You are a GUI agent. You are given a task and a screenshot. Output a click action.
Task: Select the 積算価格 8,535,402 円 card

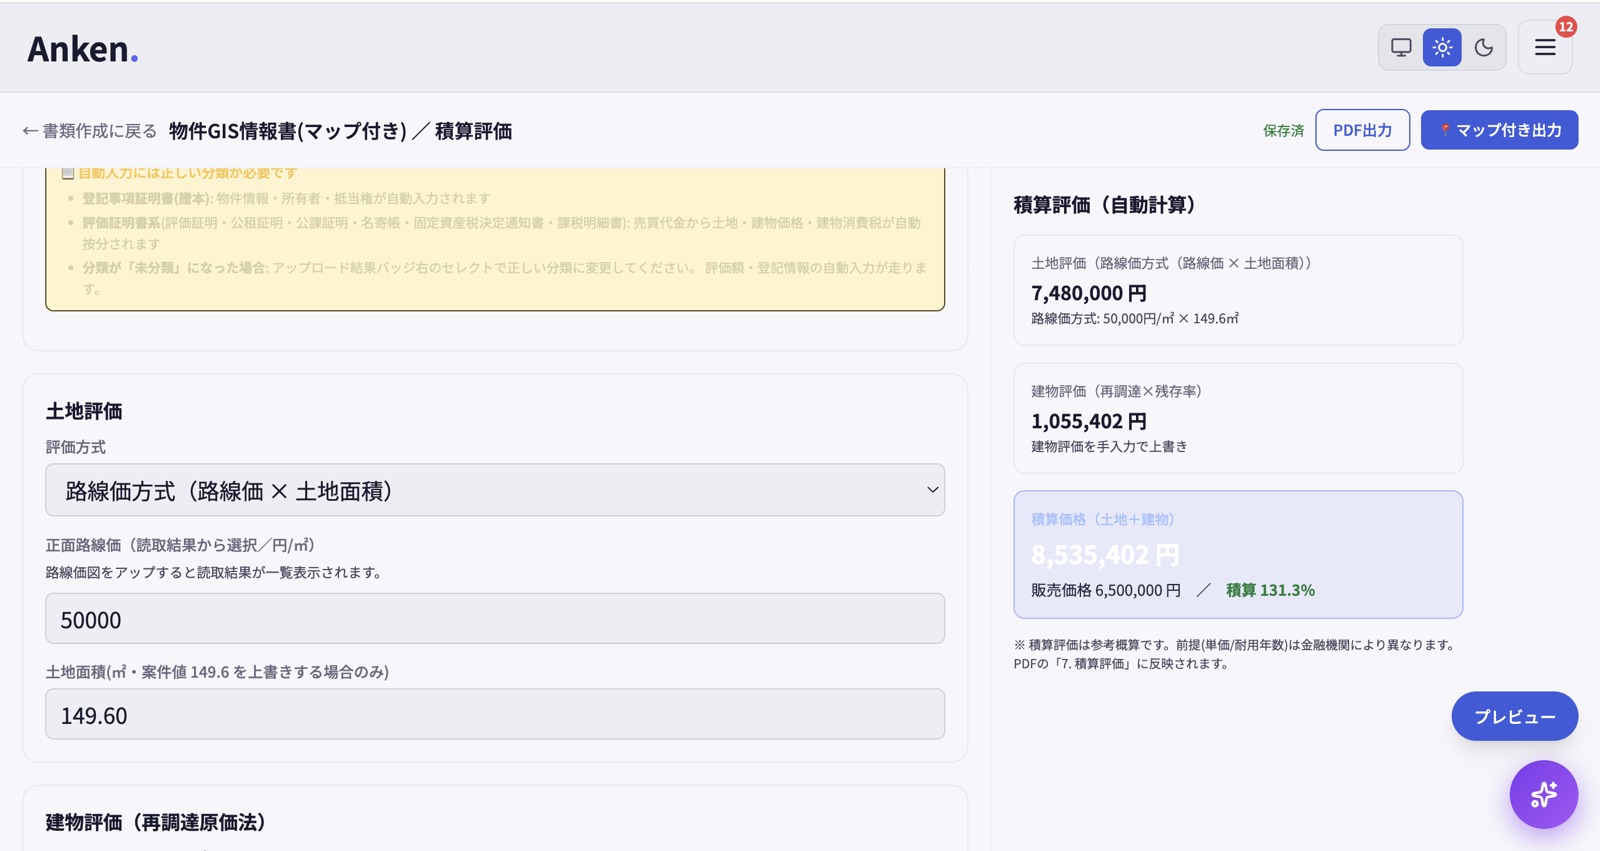coord(1238,554)
